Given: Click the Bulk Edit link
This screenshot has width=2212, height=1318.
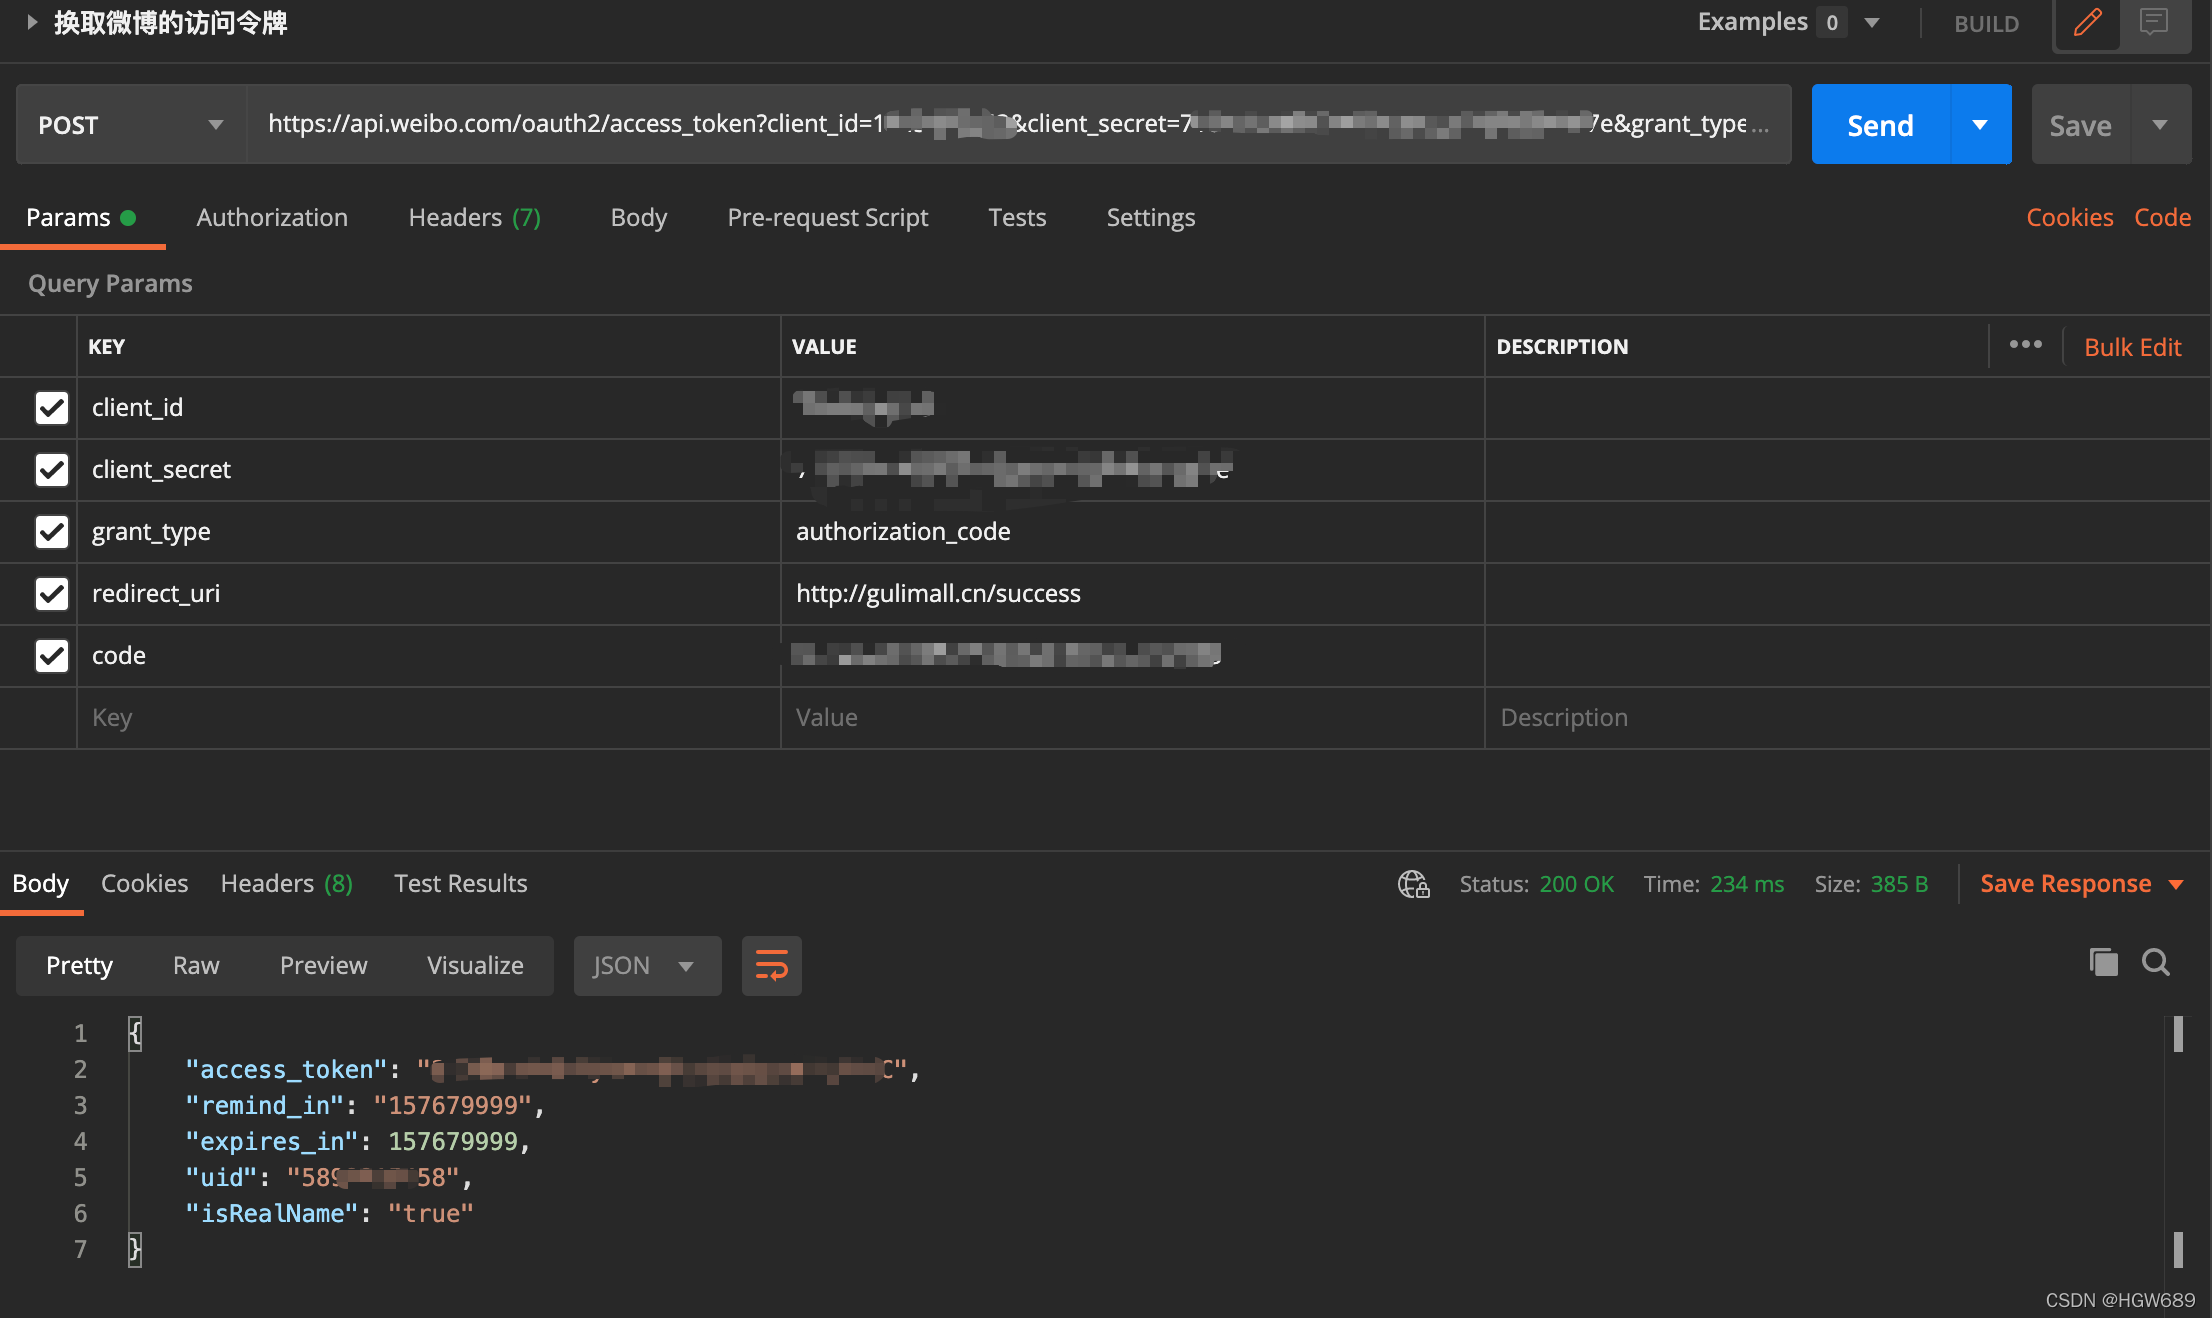Looking at the screenshot, I should 2132,347.
